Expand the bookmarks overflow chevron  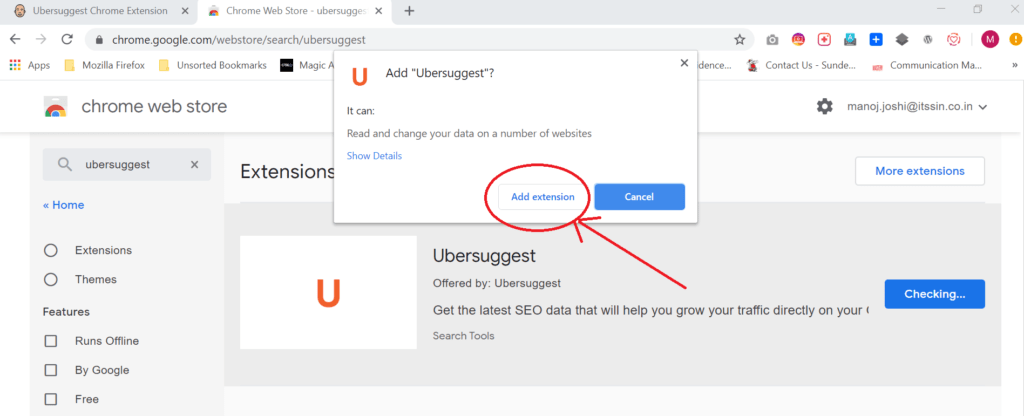[1014, 65]
